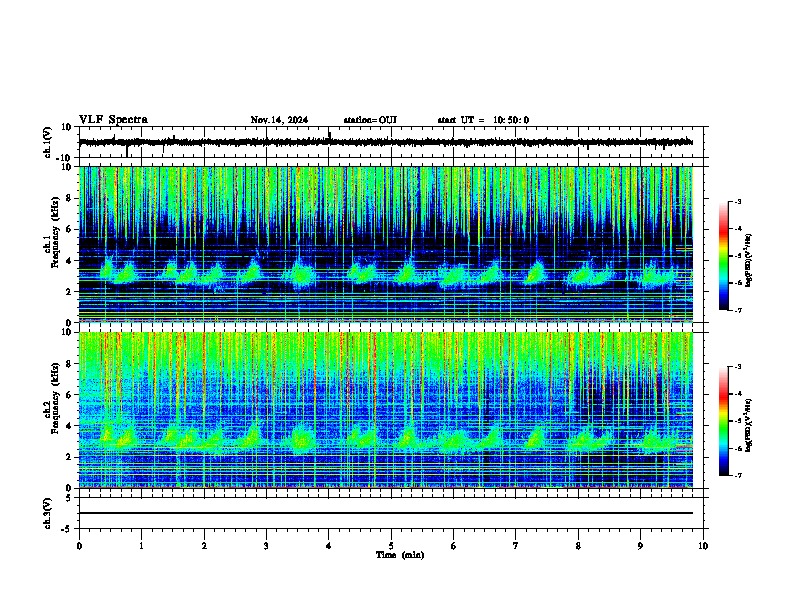Click the "start UT = 10:50:0" header text

pyautogui.click(x=483, y=120)
